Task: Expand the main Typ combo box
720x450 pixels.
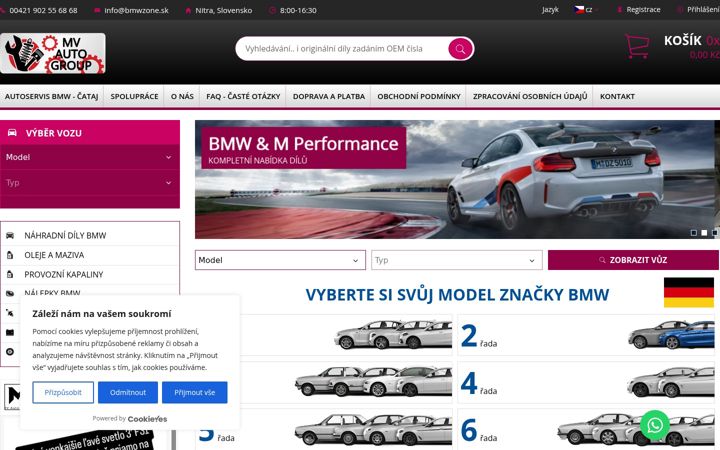Action: [x=456, y=260]
